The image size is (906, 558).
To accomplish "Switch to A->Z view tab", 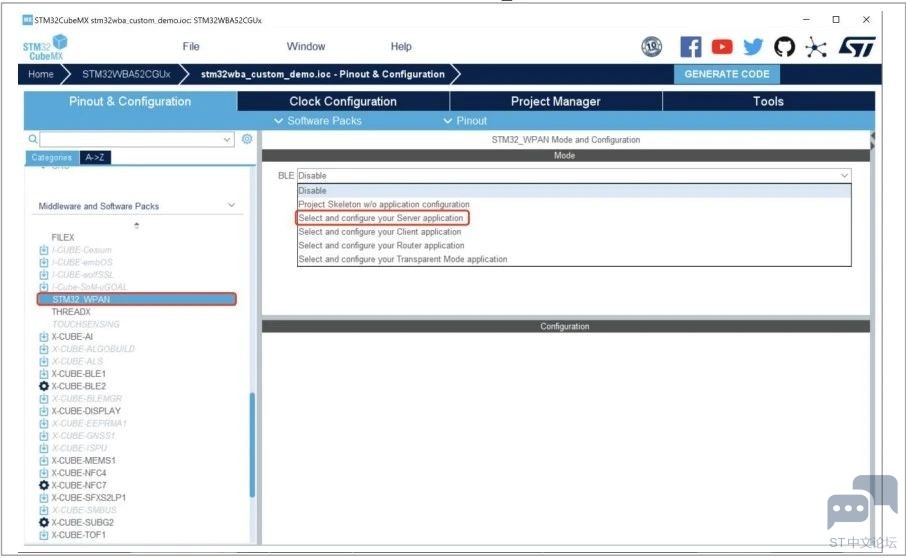I will [x=95, y=157].
